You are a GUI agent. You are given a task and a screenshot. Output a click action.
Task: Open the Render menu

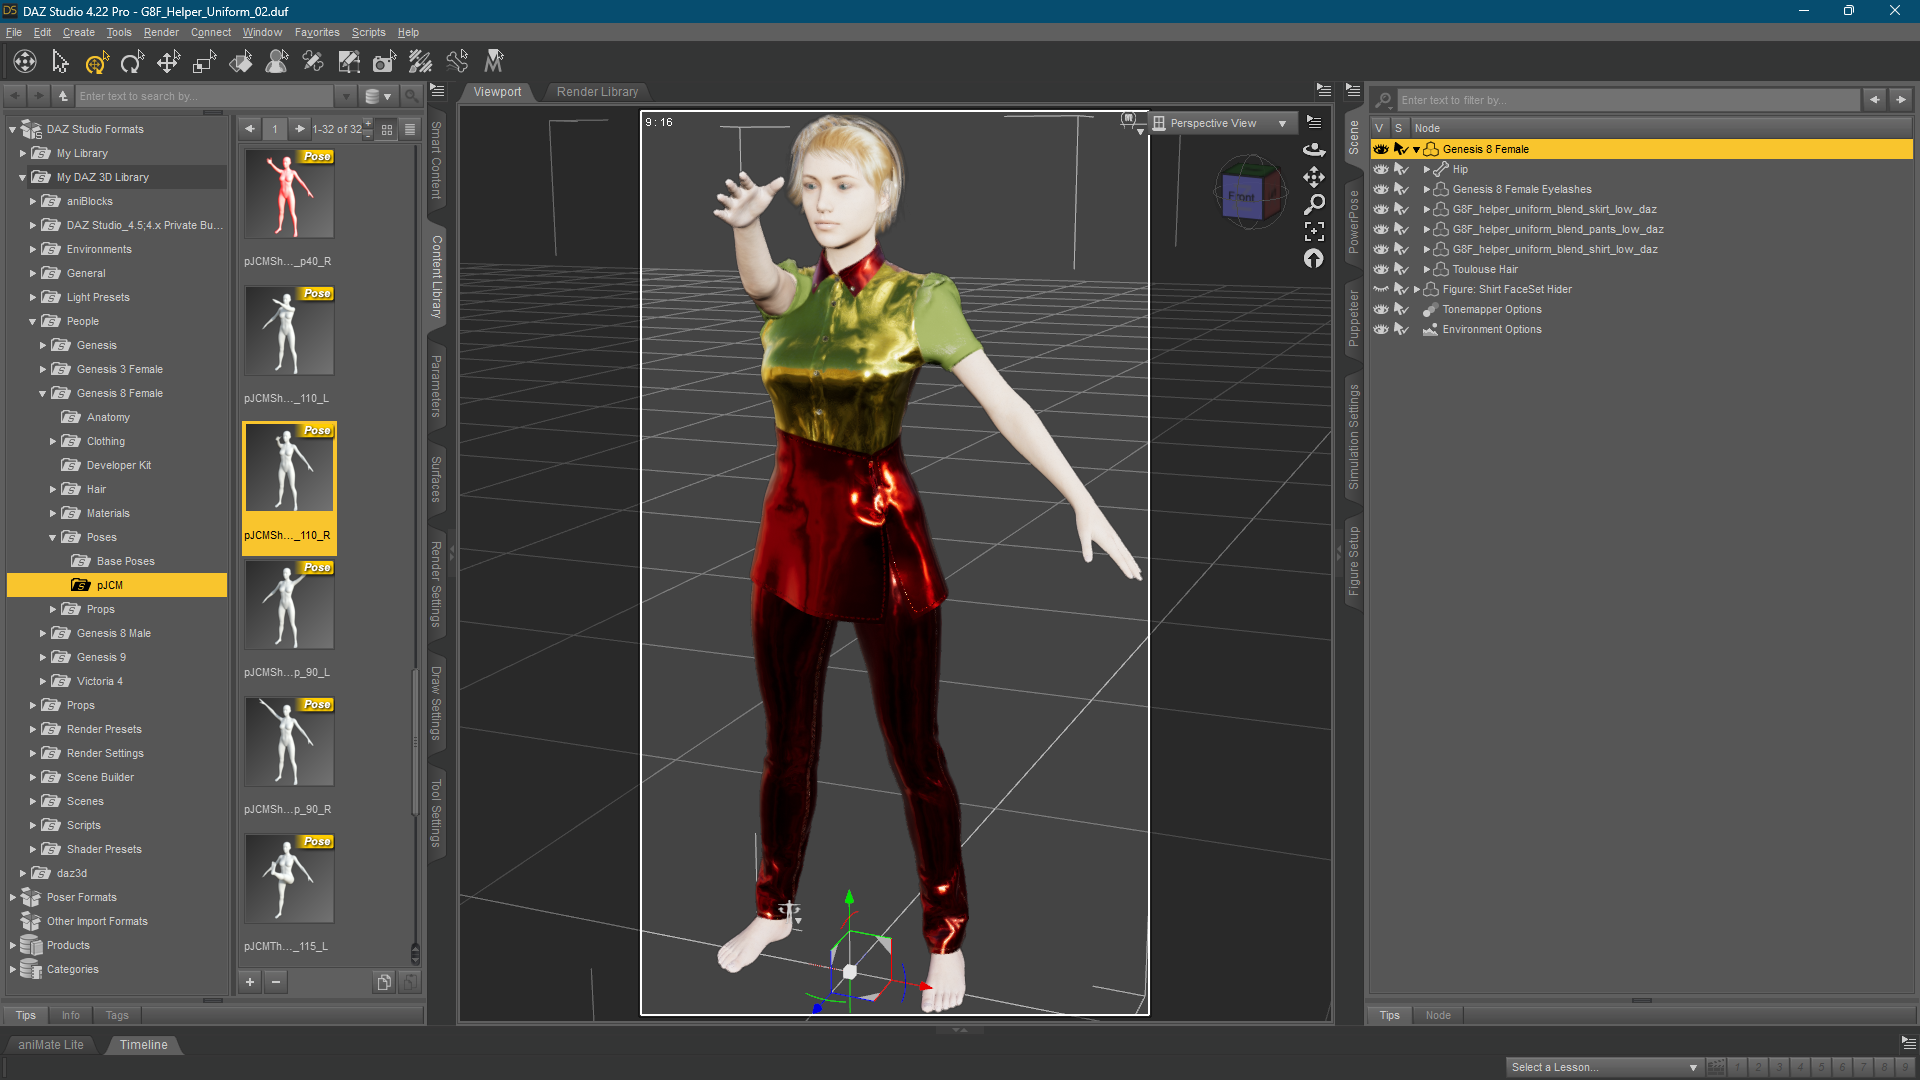pyautogui.click(x=160, y=32)
